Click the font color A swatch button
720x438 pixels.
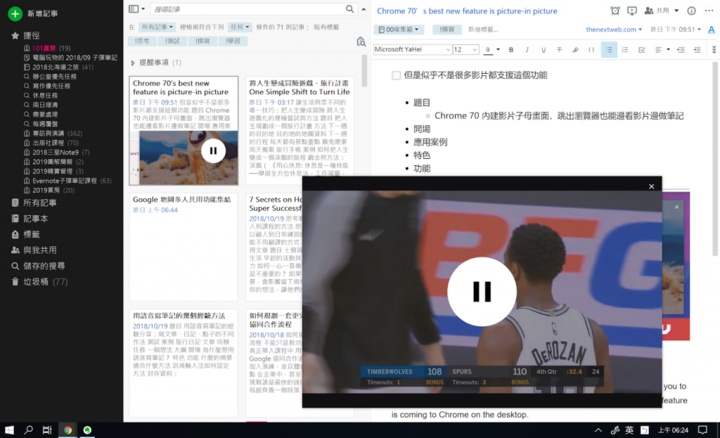pos(488,50)
